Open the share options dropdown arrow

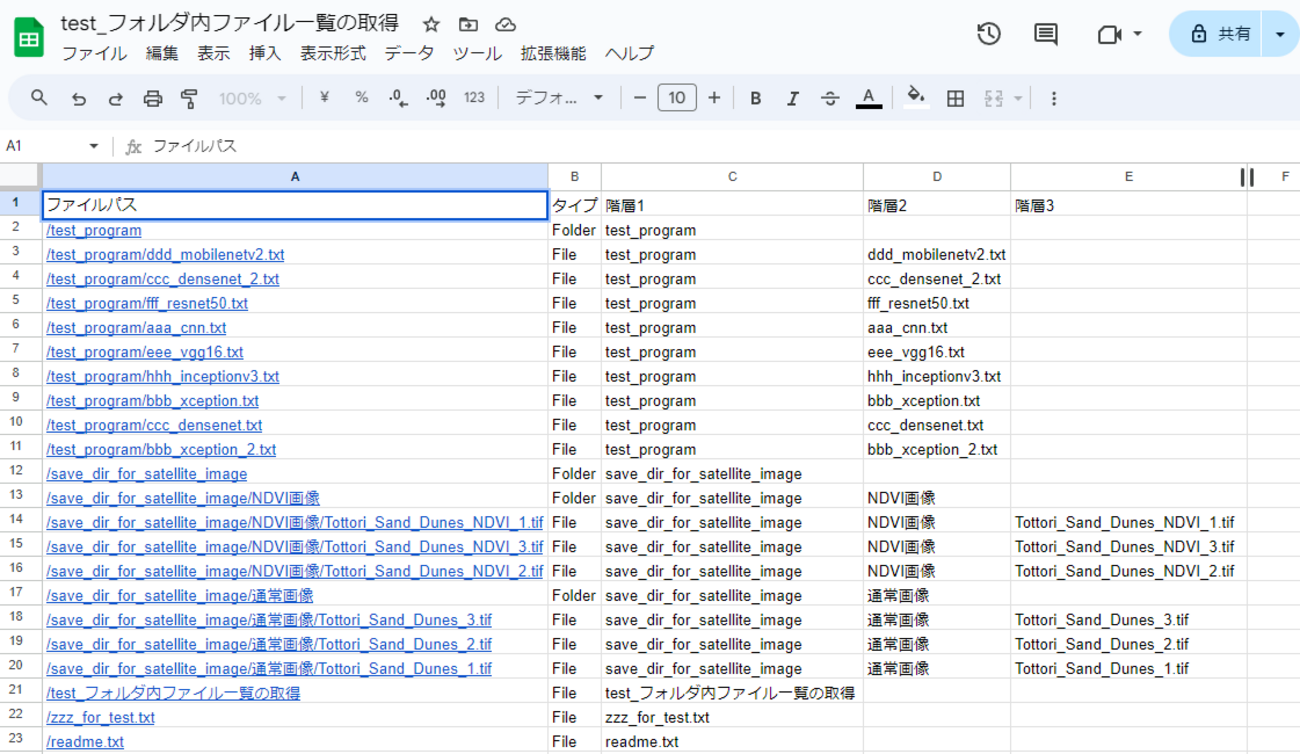click(1280, 34)
